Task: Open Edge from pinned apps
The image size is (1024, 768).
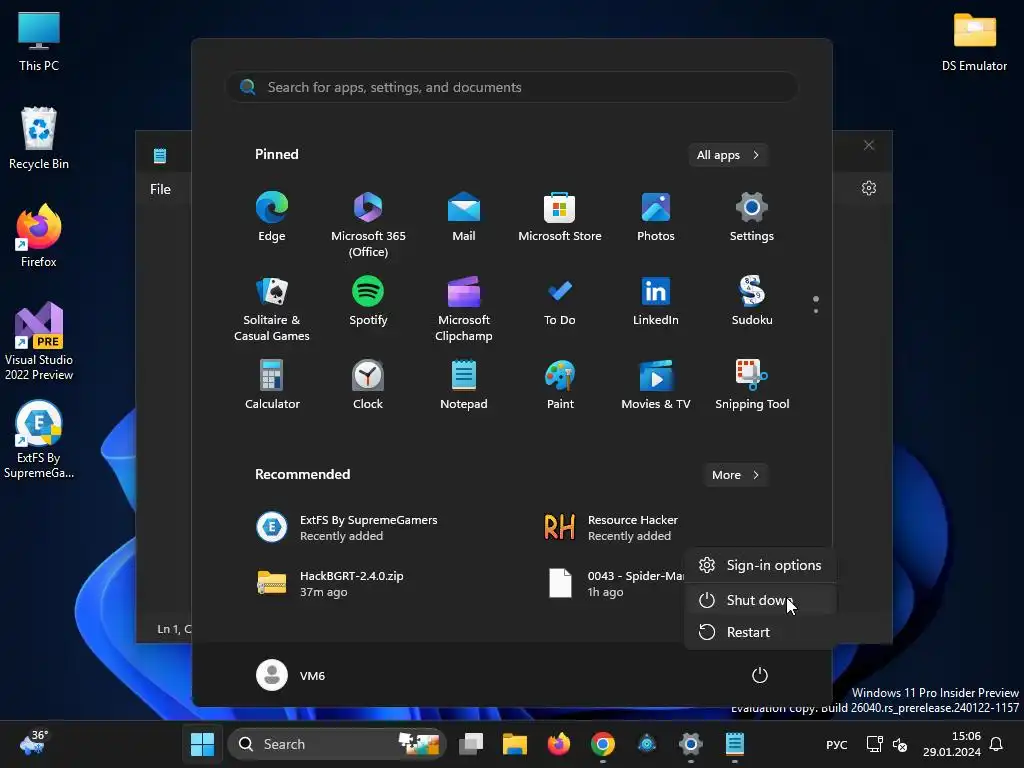Action: [x=272, y=217]
